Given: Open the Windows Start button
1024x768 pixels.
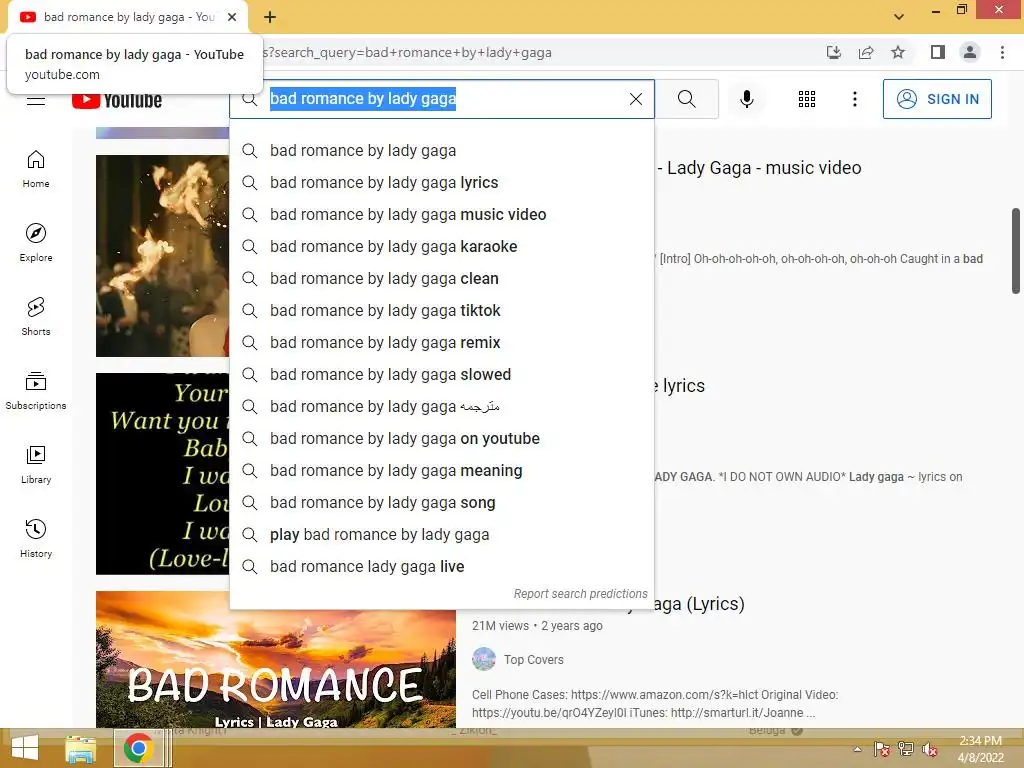Looking at the screenshot, I should 25,748.
